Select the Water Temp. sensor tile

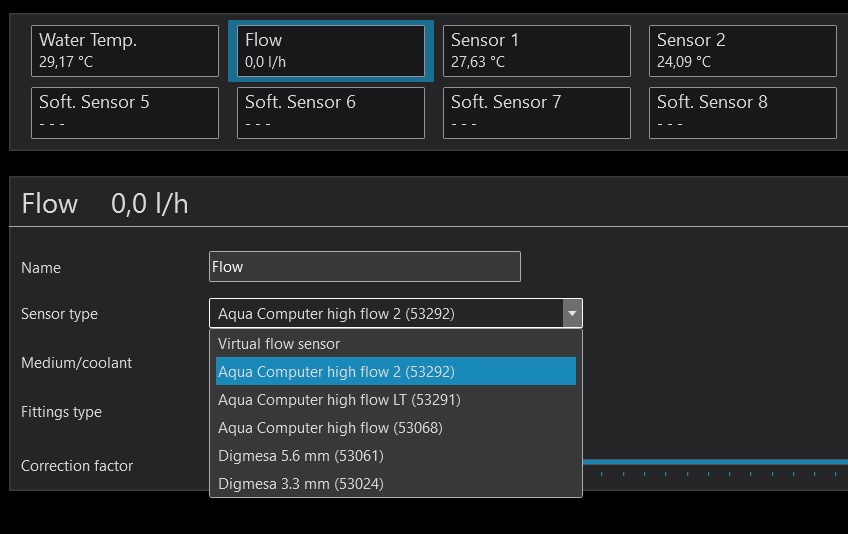[124, 51]
